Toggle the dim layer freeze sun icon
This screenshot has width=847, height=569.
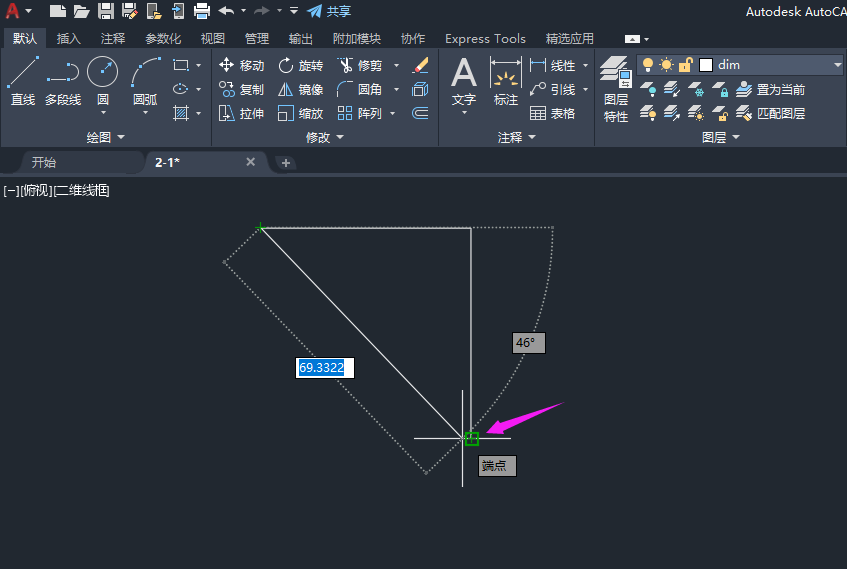coord(666,64)
